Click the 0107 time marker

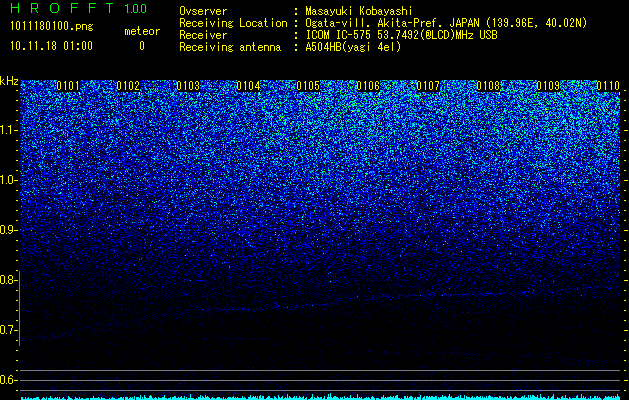point(428,86)
